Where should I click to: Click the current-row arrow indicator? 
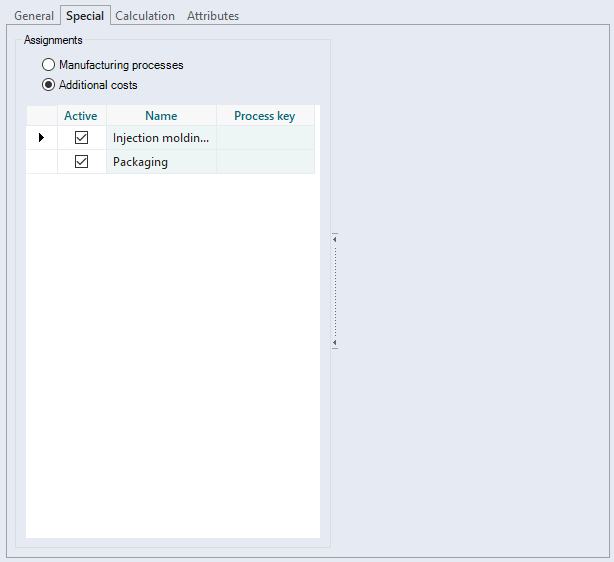(x=41, y=138)
